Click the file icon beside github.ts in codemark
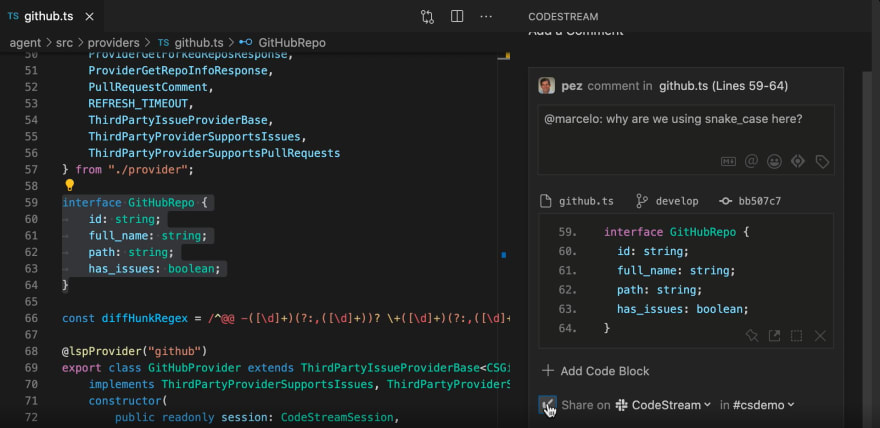Image resolution: width=880 pixels, height=428 pixels. coord(545,201)
